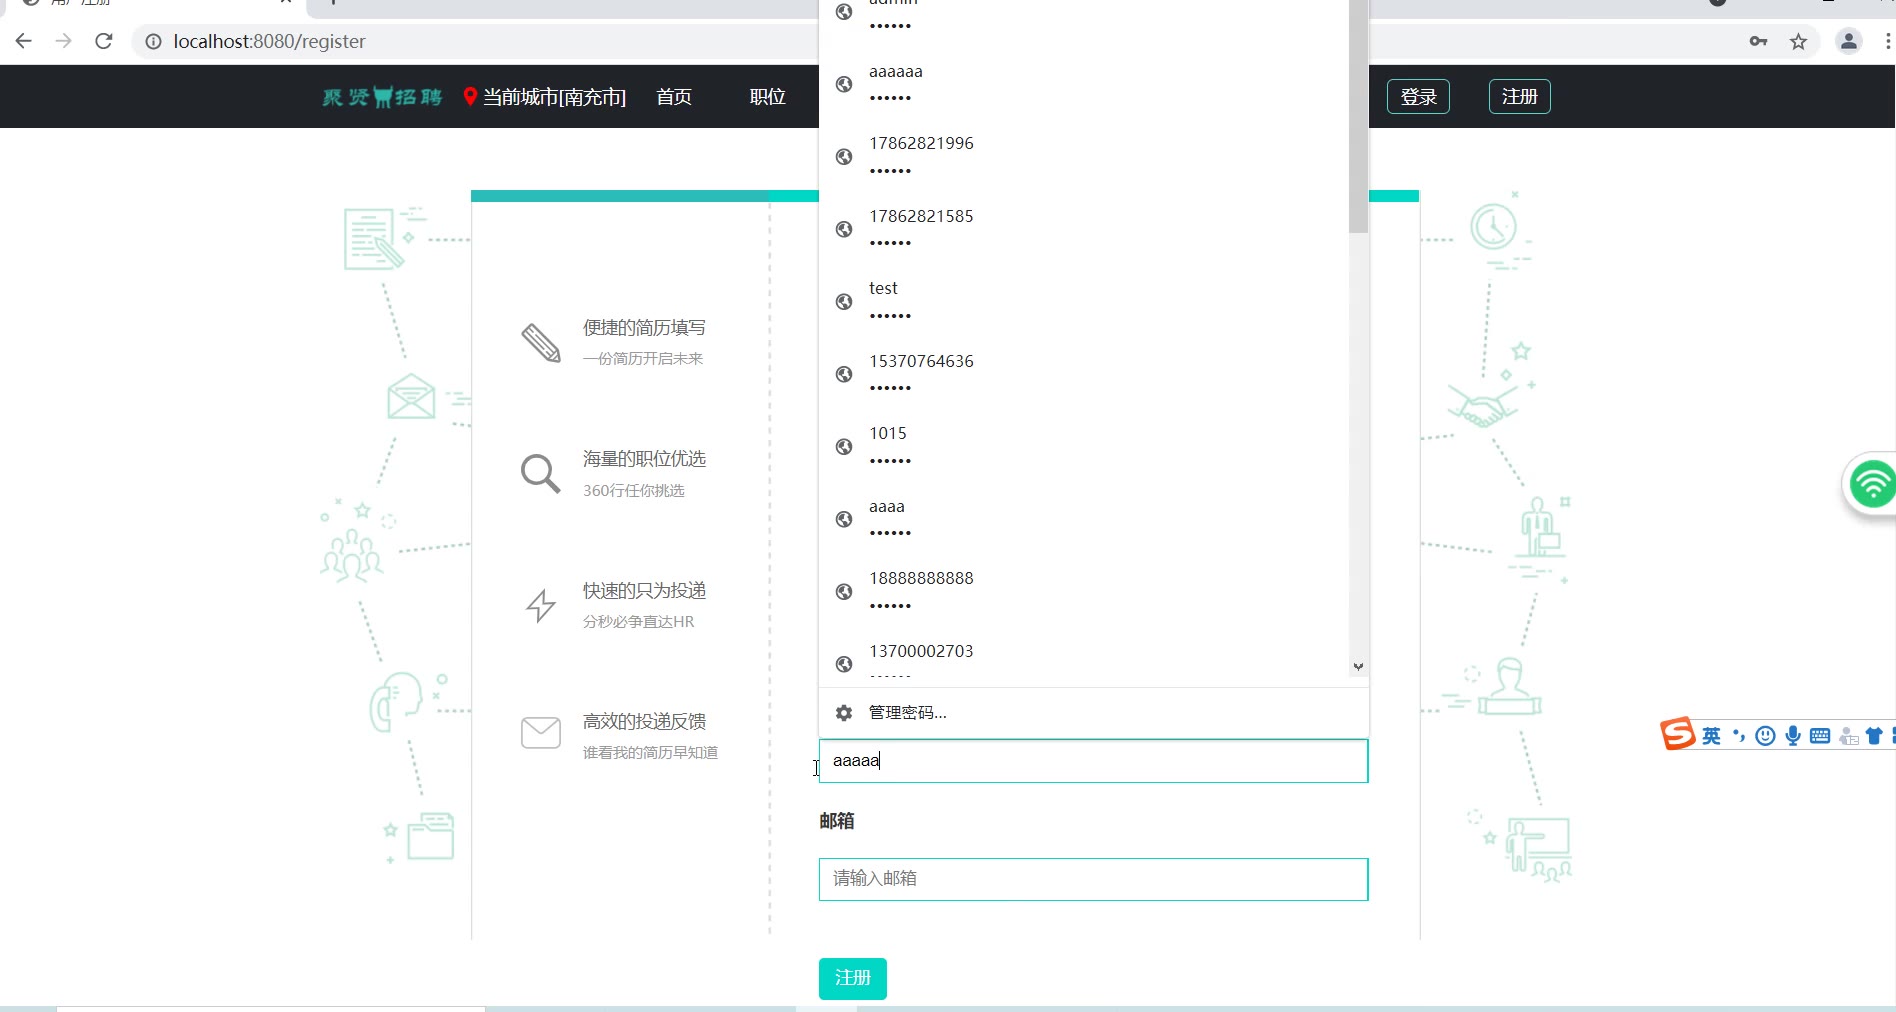Image resolution: width=1896 pixels, height=1012 pixels.
Task: Toggle Sogou 英 language mode
Action: coord(1711,736)
